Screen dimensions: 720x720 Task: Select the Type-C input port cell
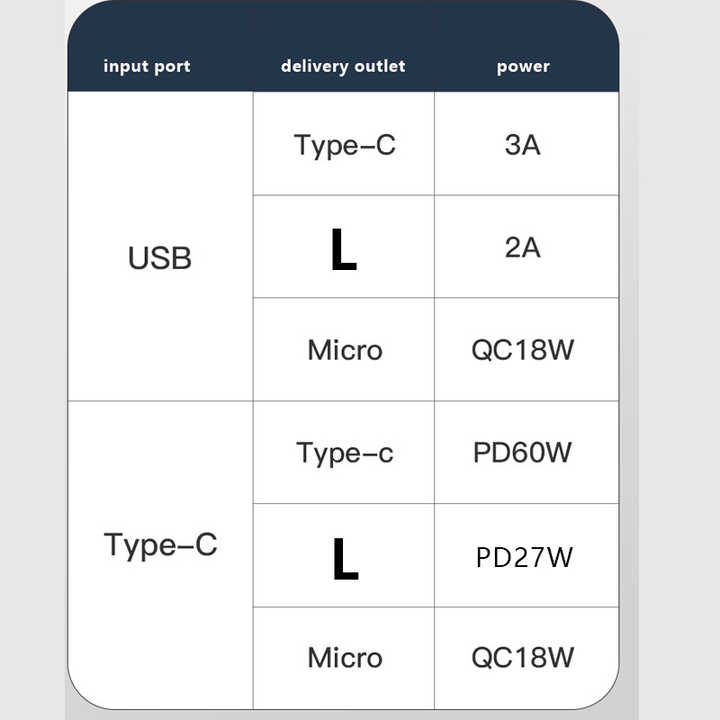[160, 555]
